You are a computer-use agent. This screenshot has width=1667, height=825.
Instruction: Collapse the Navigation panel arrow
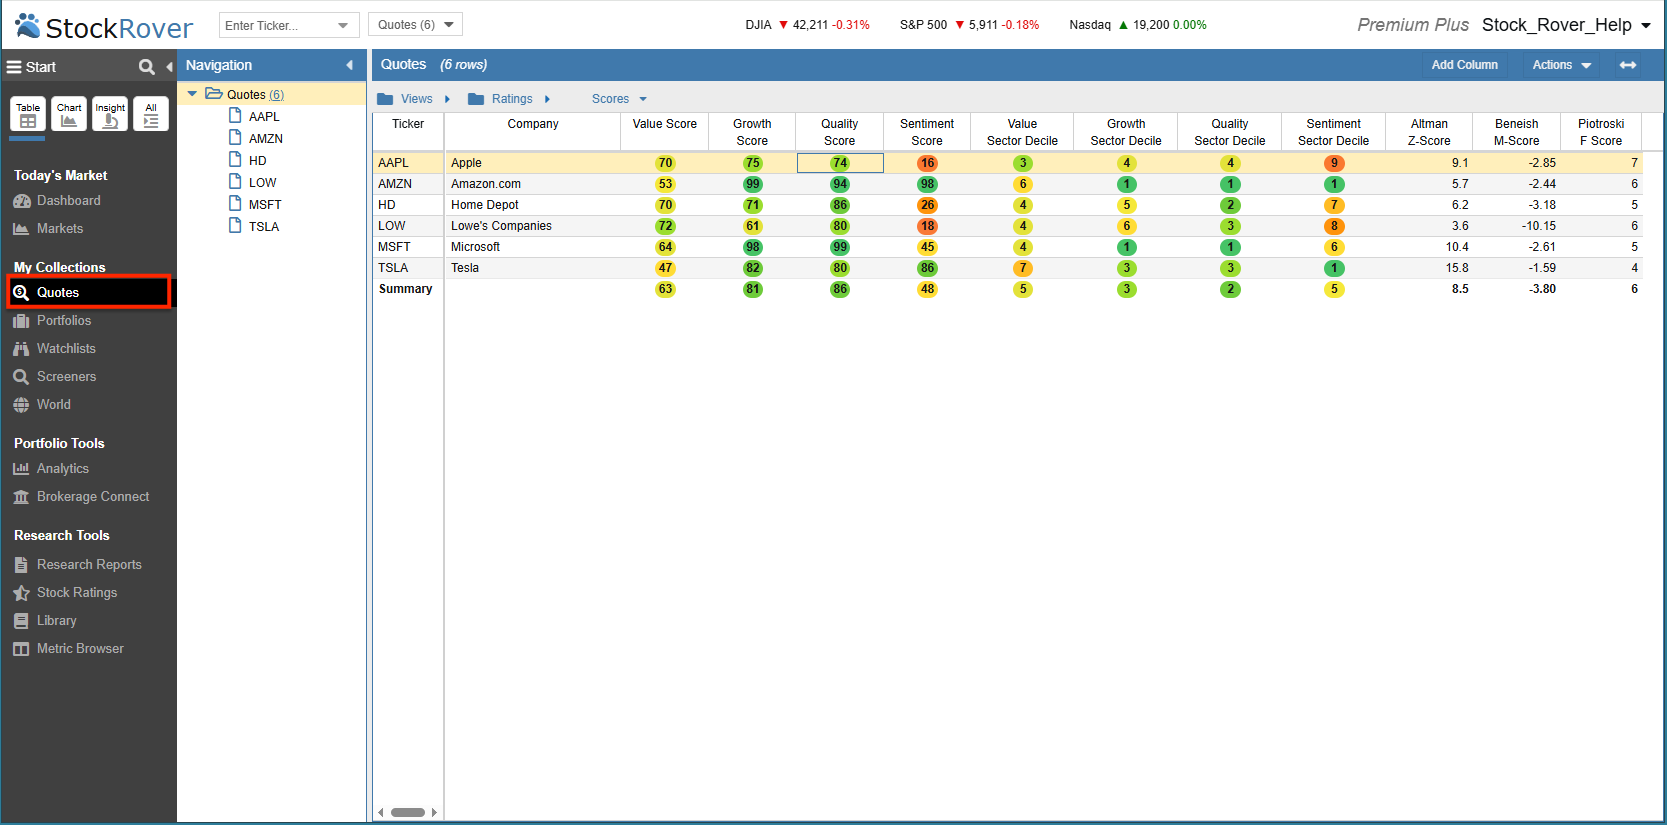click(x=349, y=65)
